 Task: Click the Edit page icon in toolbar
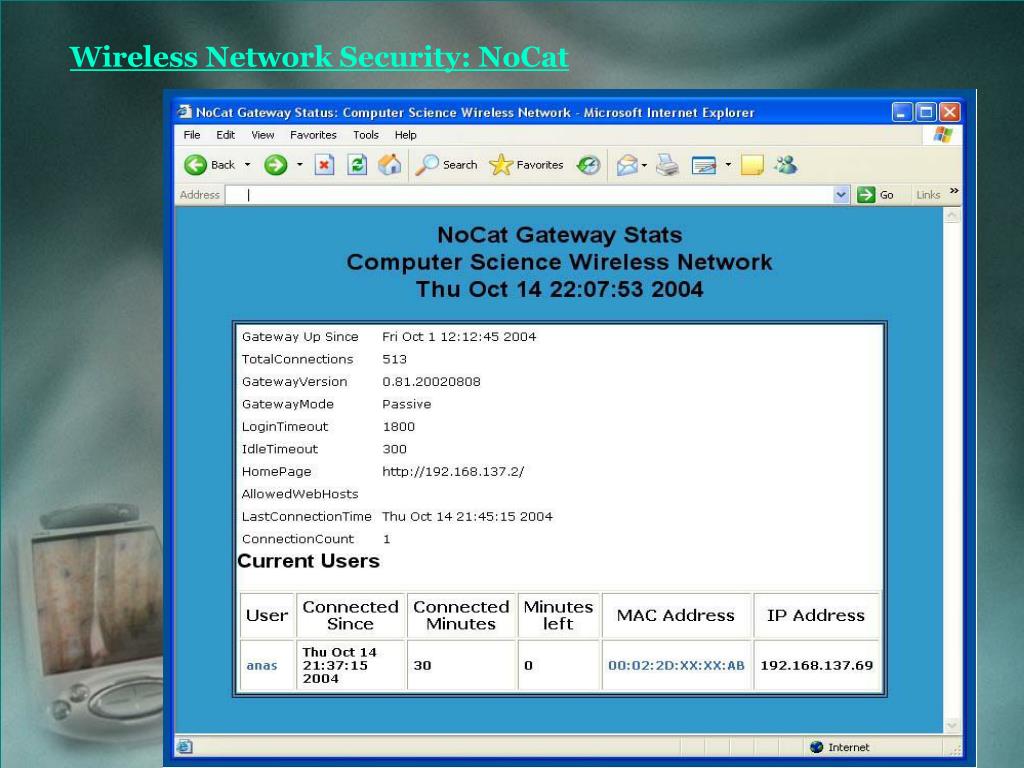(704, 165)
